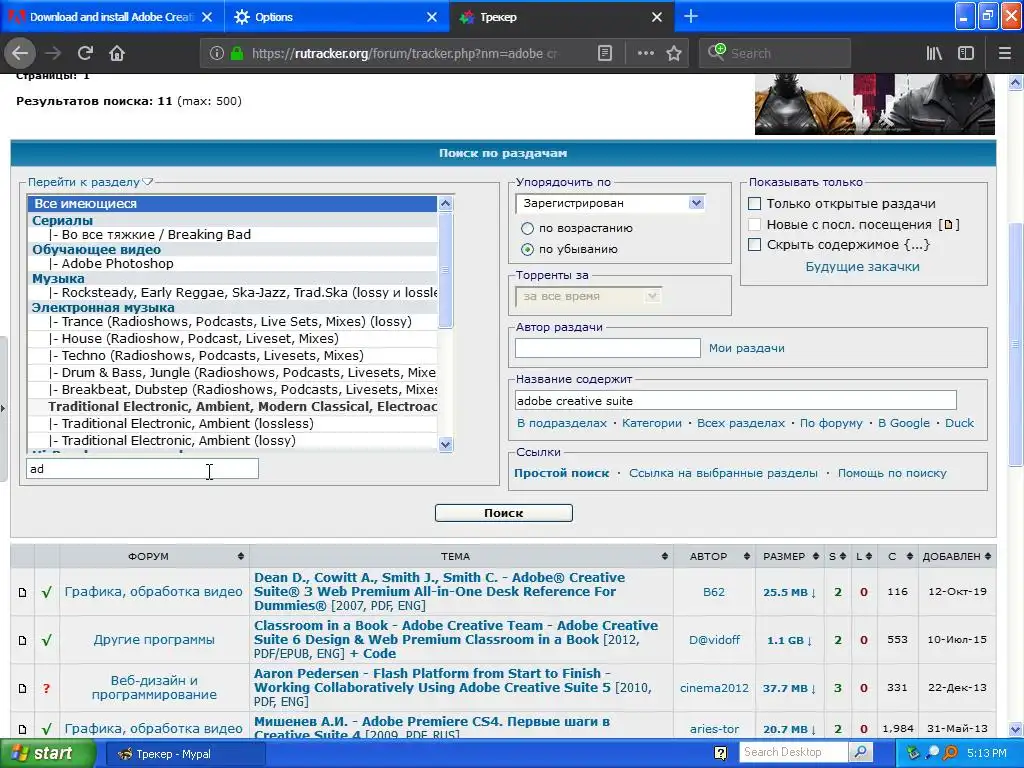Select по возрастанию radio button
1024x768 pixels.
pos(527,229)
